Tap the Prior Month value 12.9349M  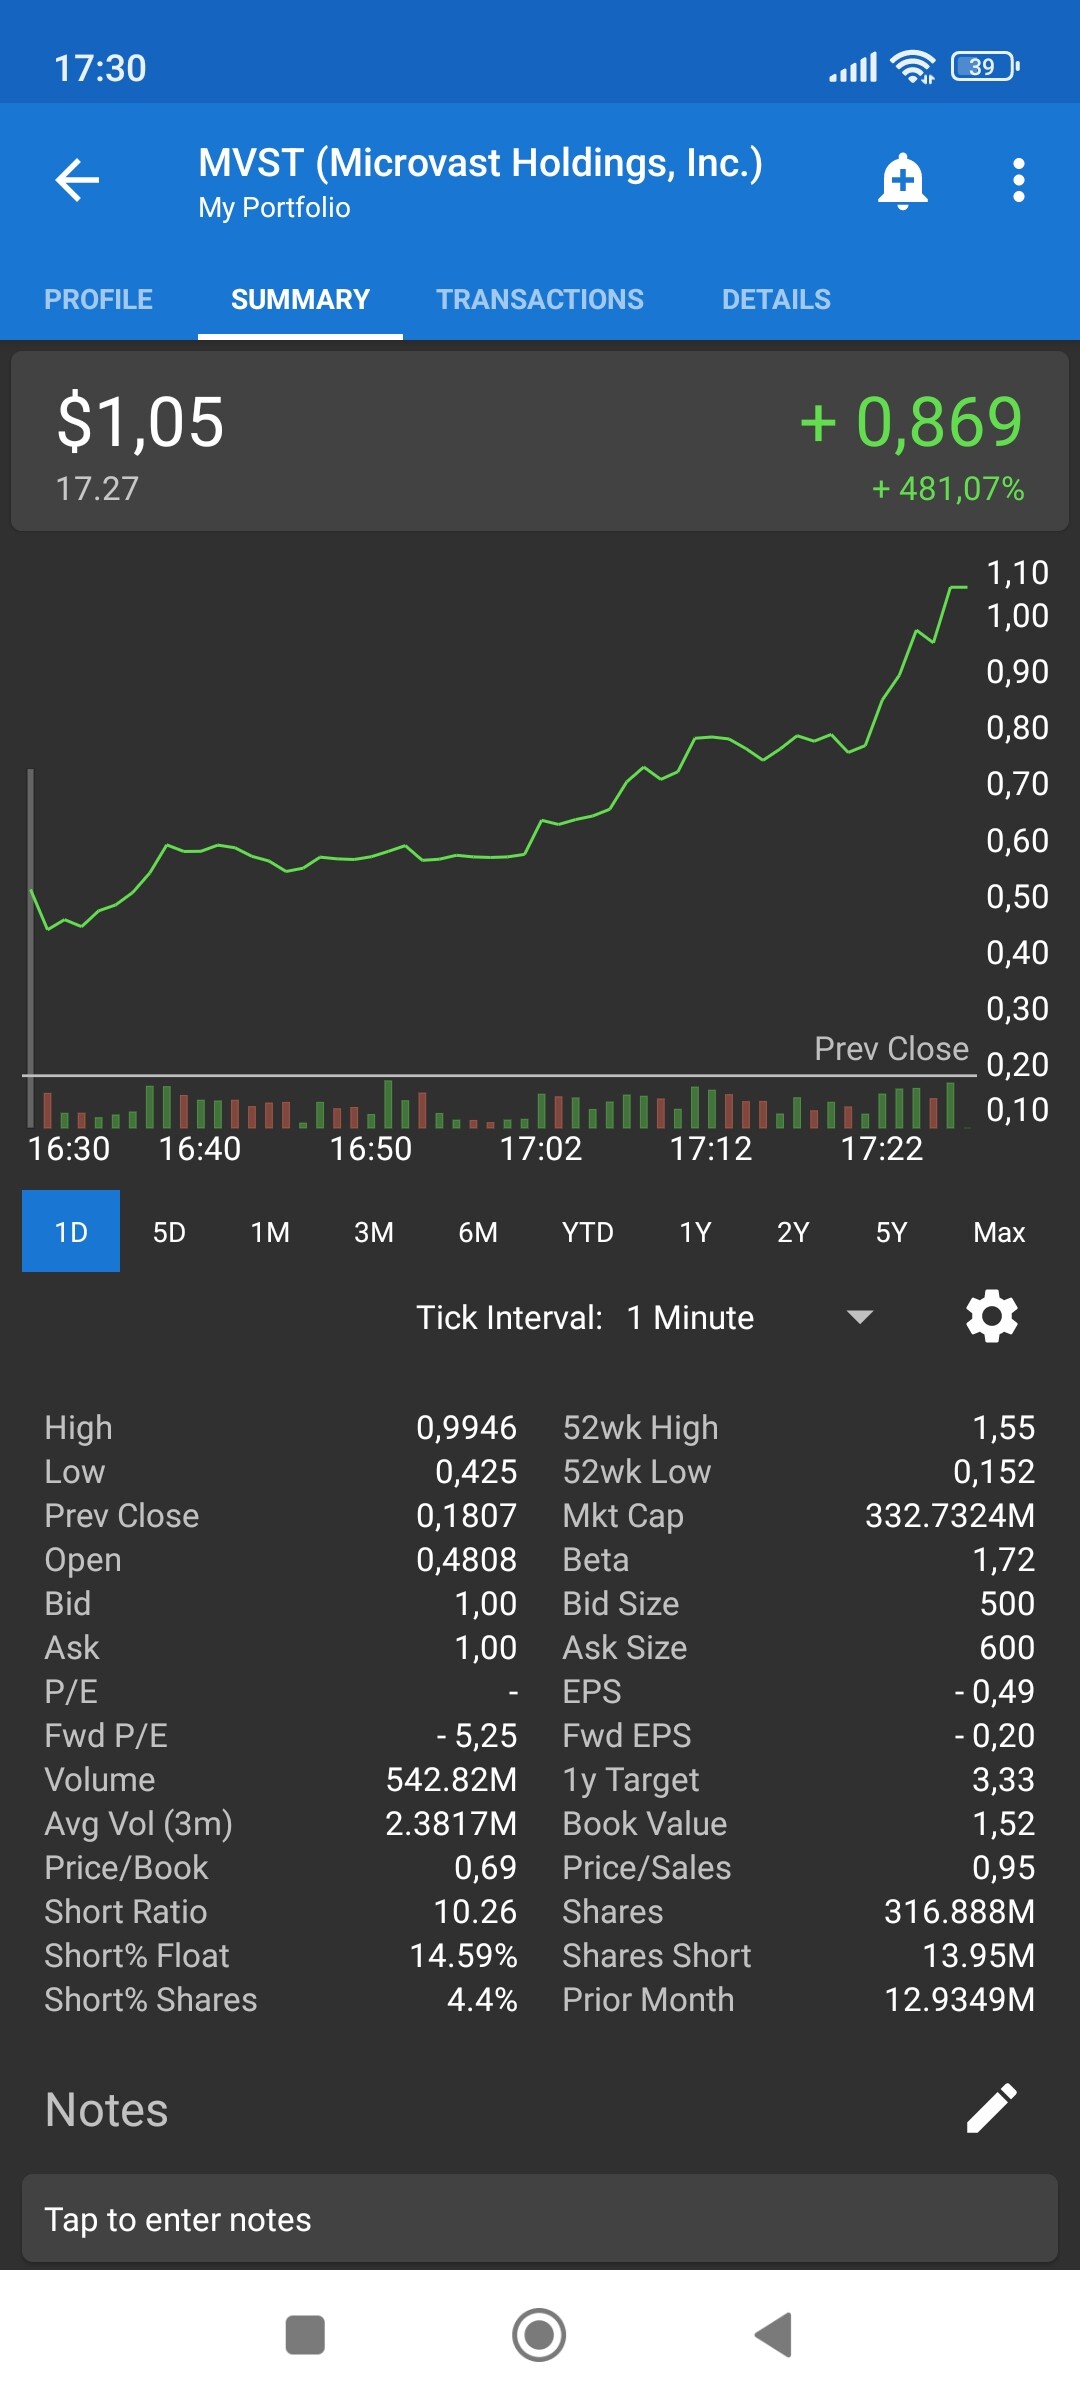959,1999
